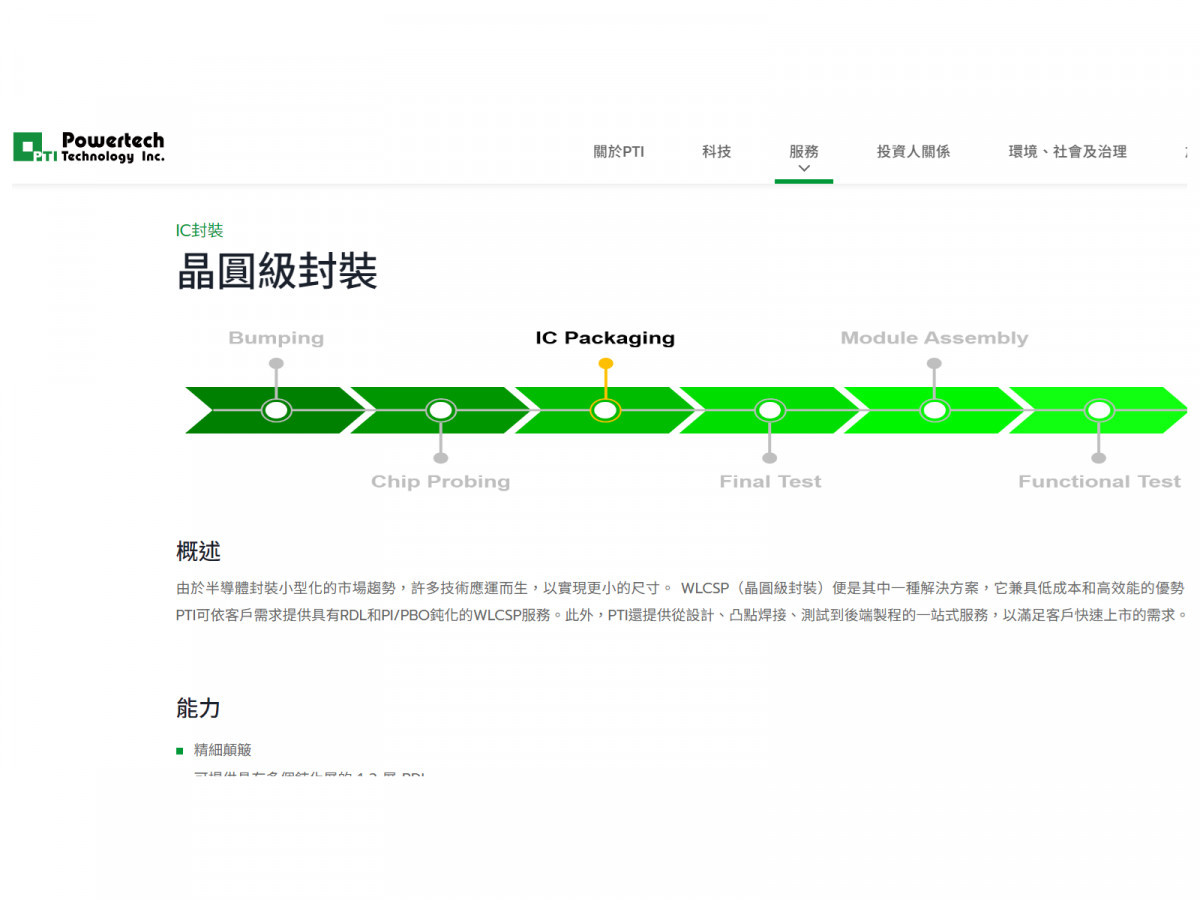The image size is (1200, 900).
Task: Click the yellow dot above IC Packaging node
Action: coord(605,364)
